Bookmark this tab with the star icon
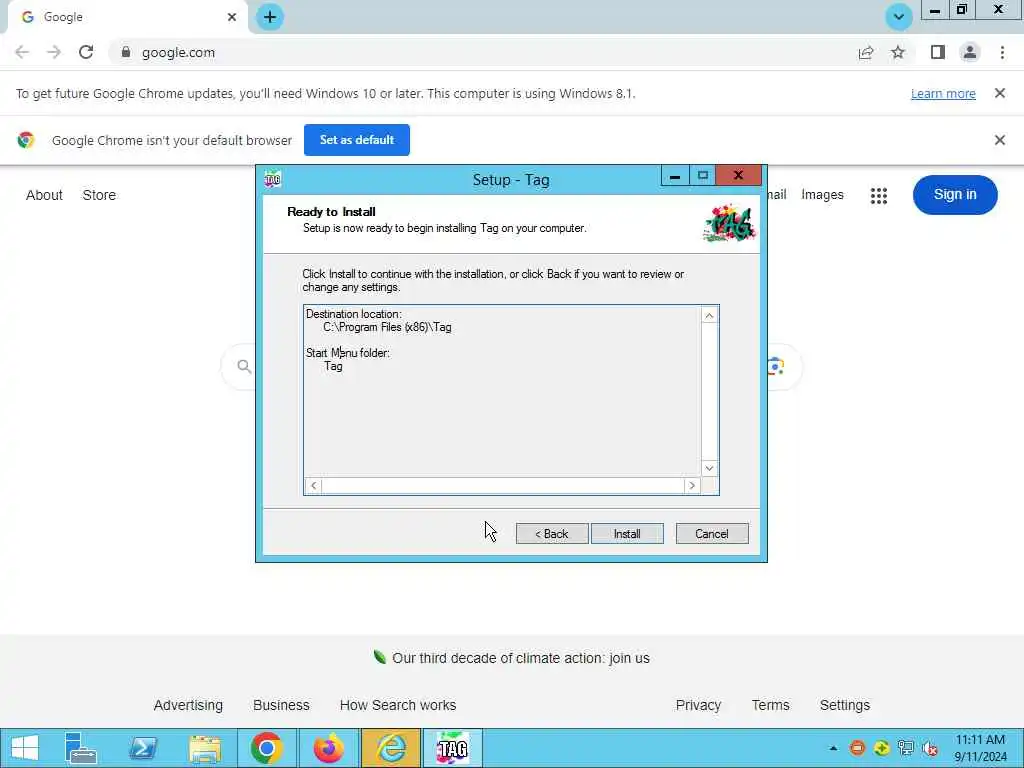This screenshot has height=768, width=1024. (898, 52)
